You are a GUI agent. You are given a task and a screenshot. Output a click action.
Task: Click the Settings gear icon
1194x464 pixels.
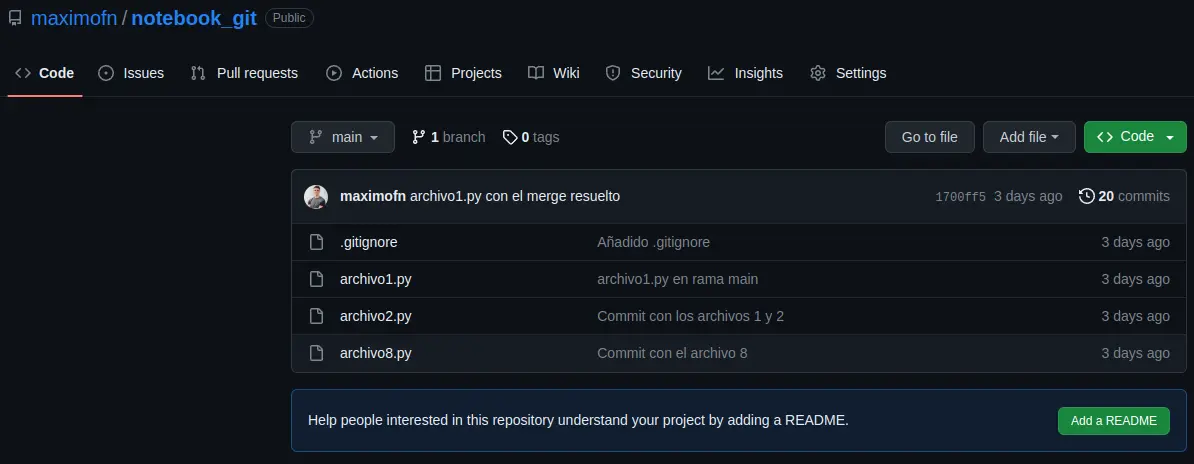click(x=818, y=73)
